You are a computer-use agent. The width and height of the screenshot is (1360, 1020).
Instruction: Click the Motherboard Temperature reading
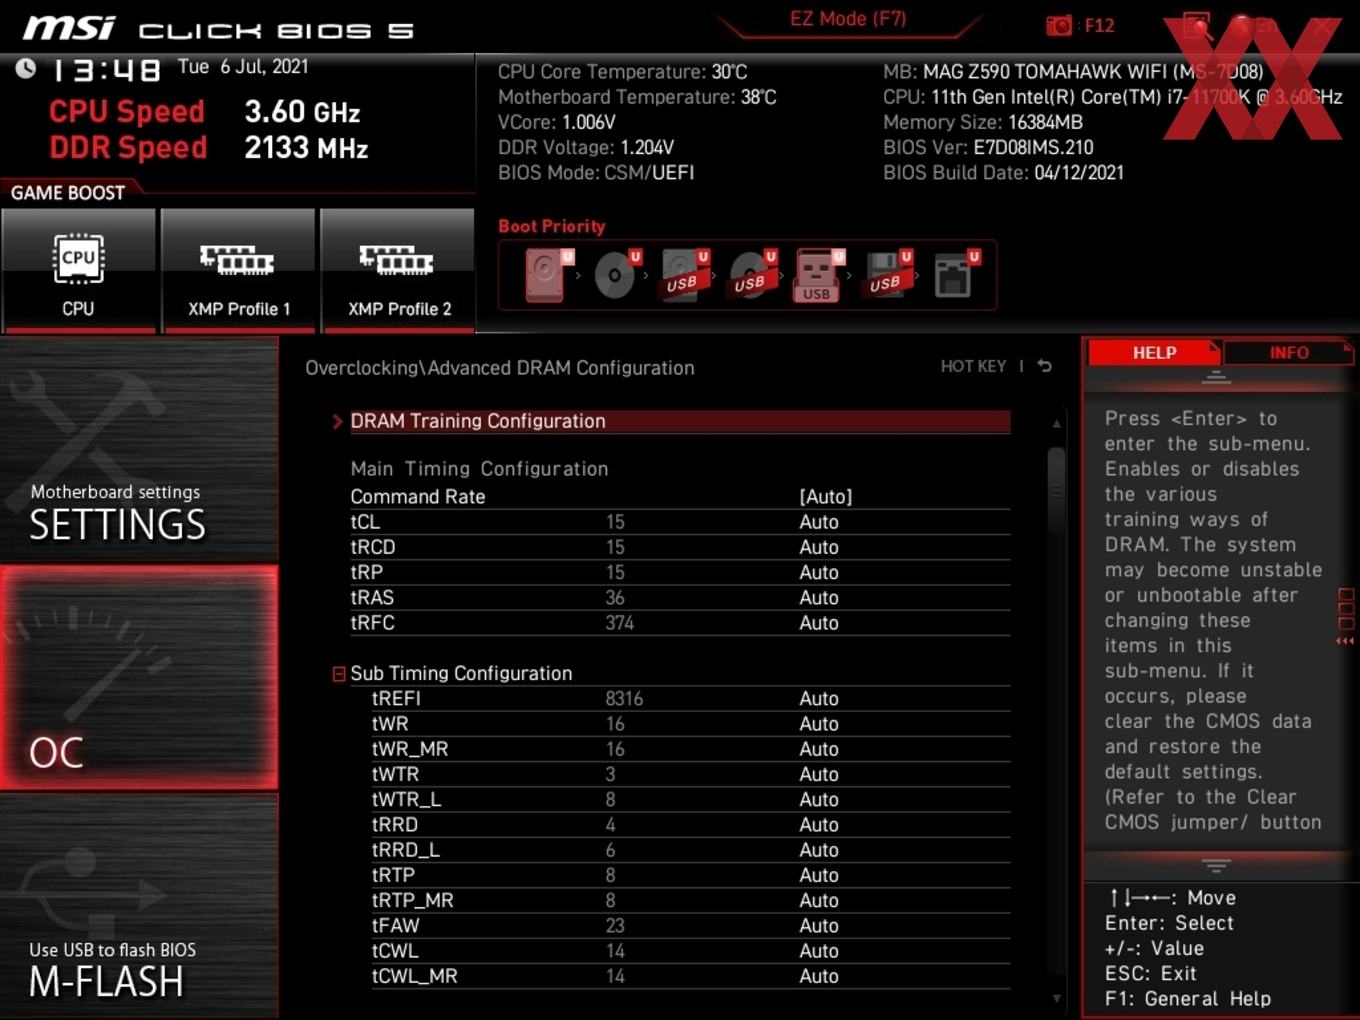click(x=637, y=97)
